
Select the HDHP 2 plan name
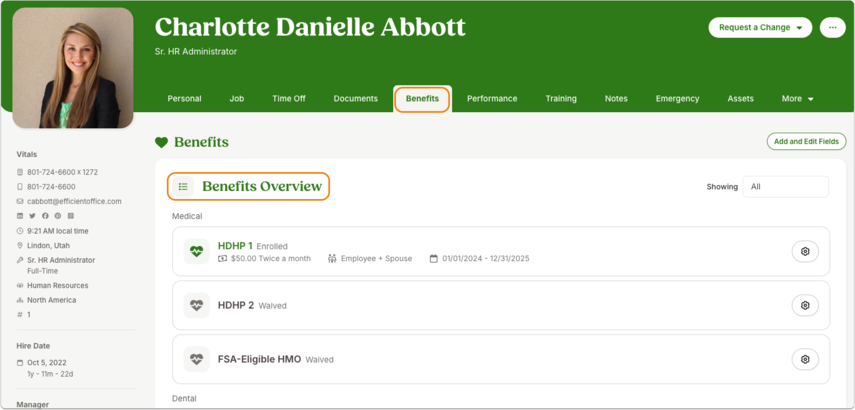pyautogui.click(x=236, y=305)
